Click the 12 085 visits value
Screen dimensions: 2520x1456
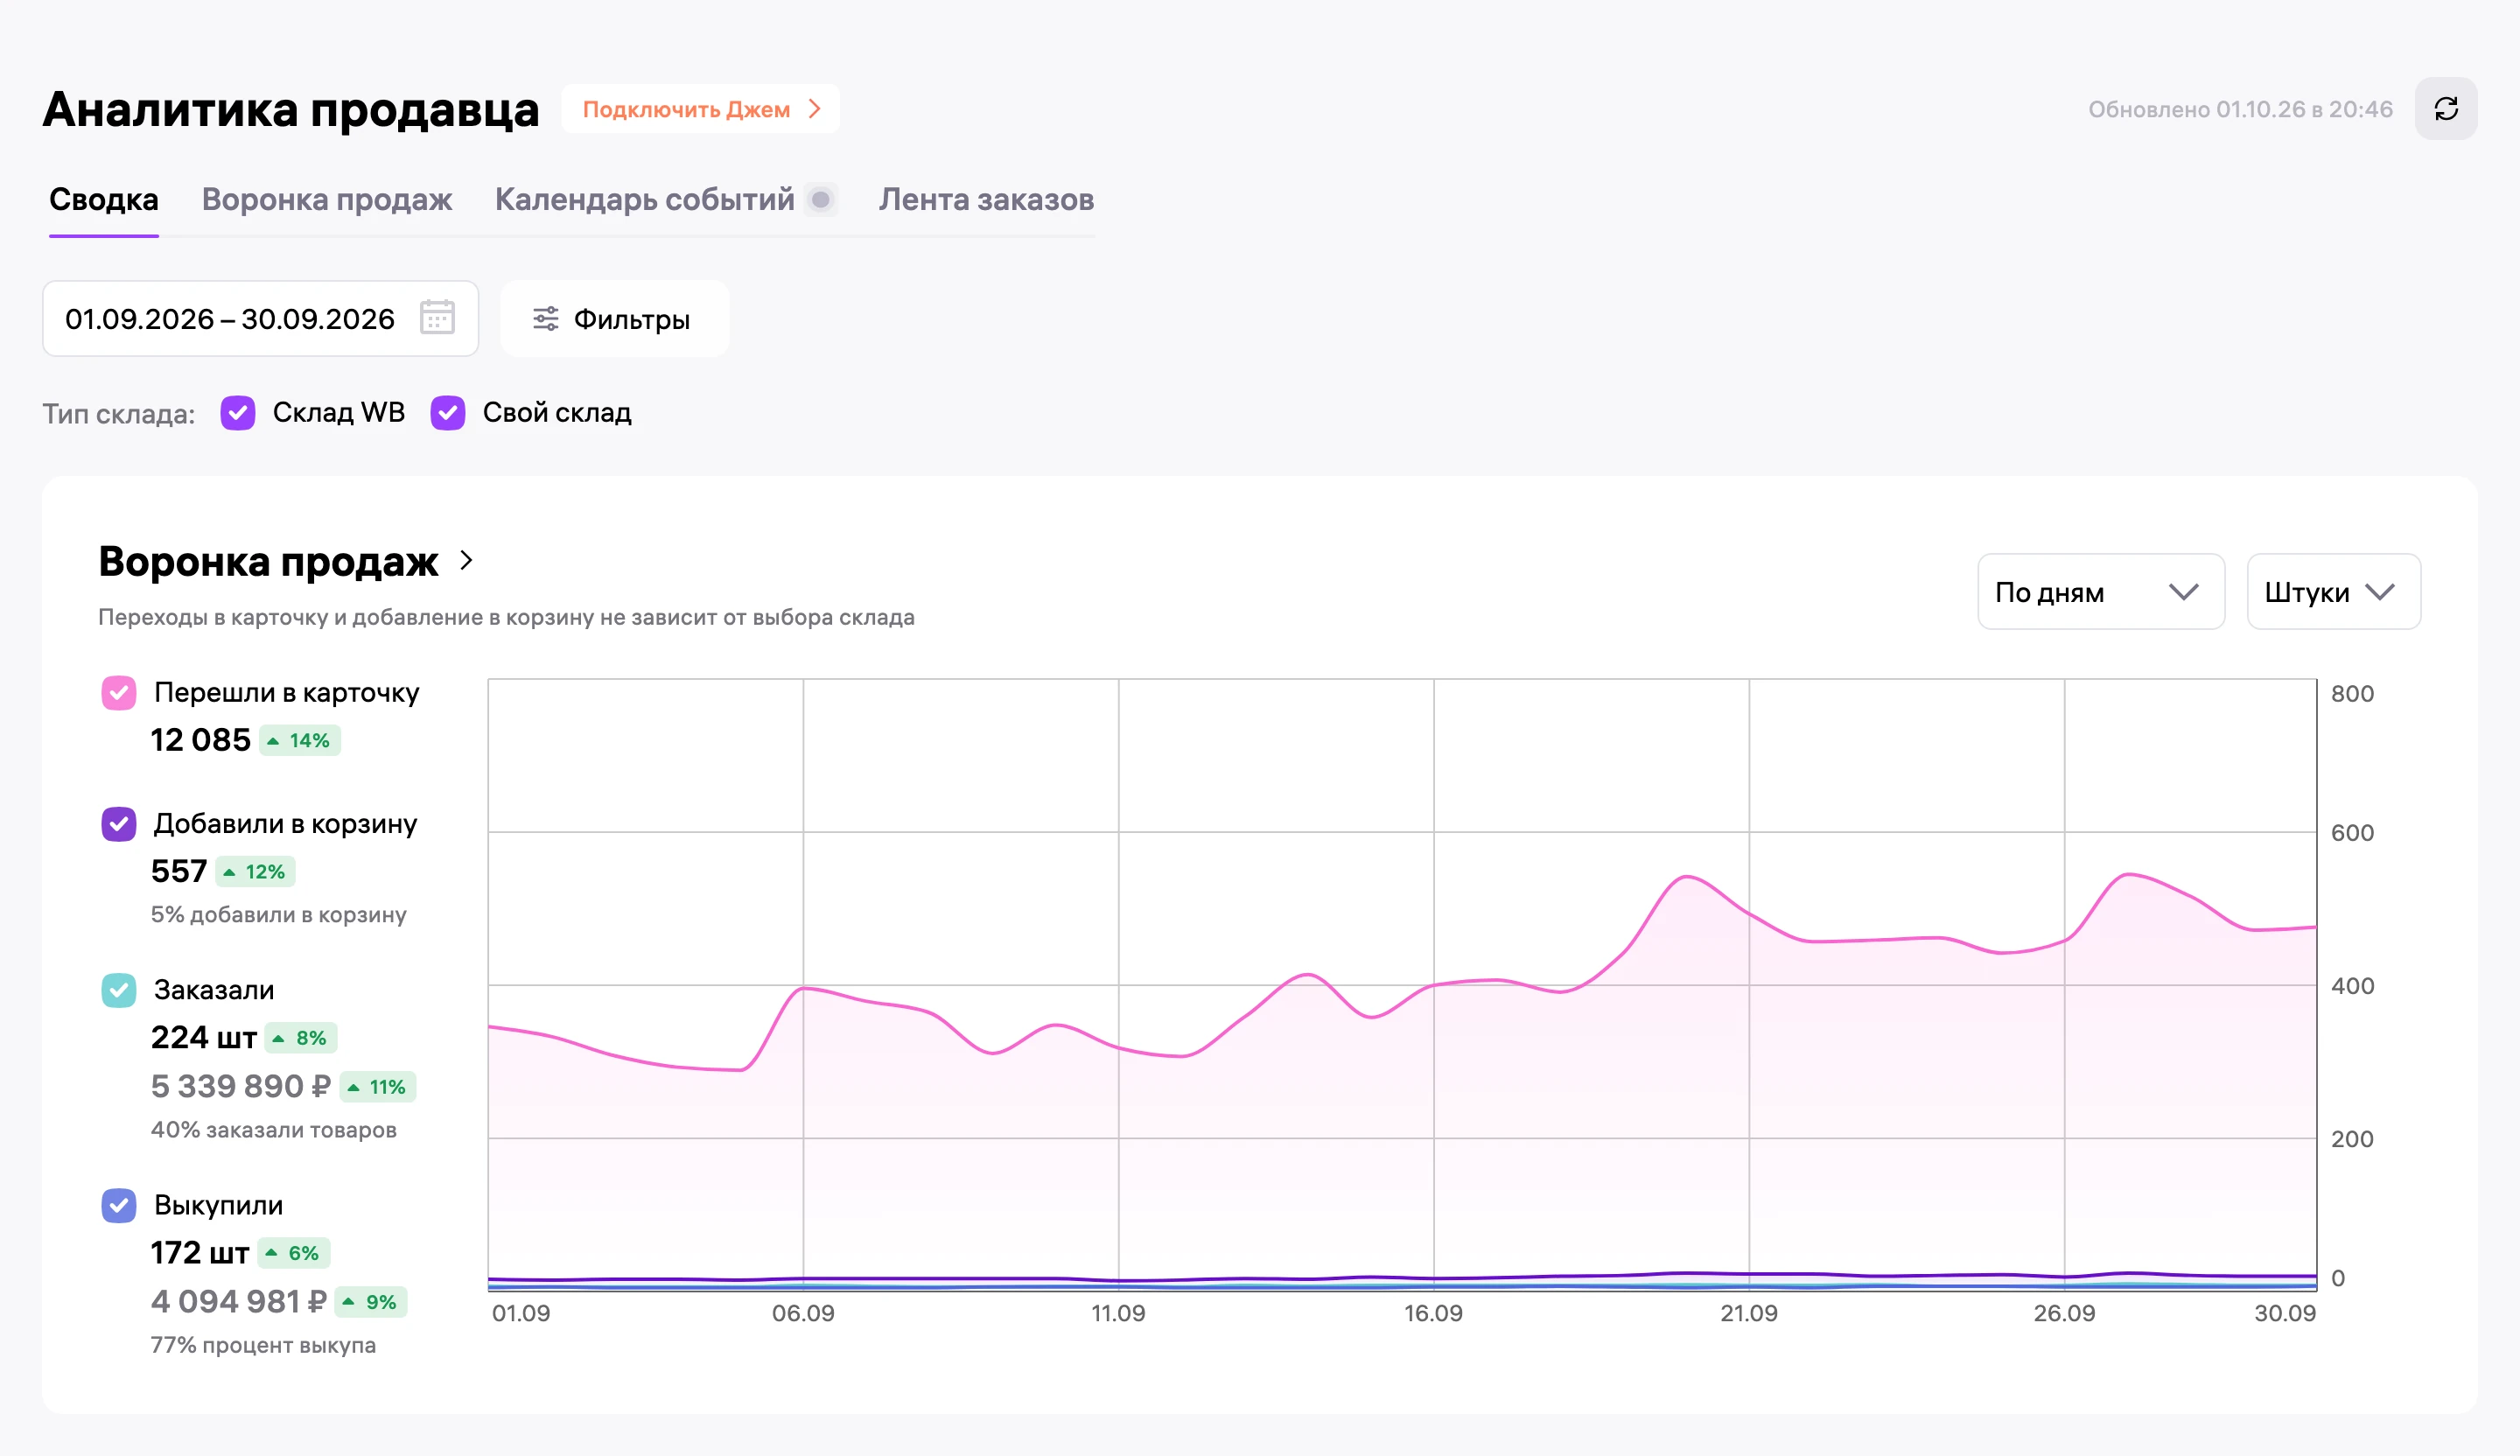[x=200, y=740]
